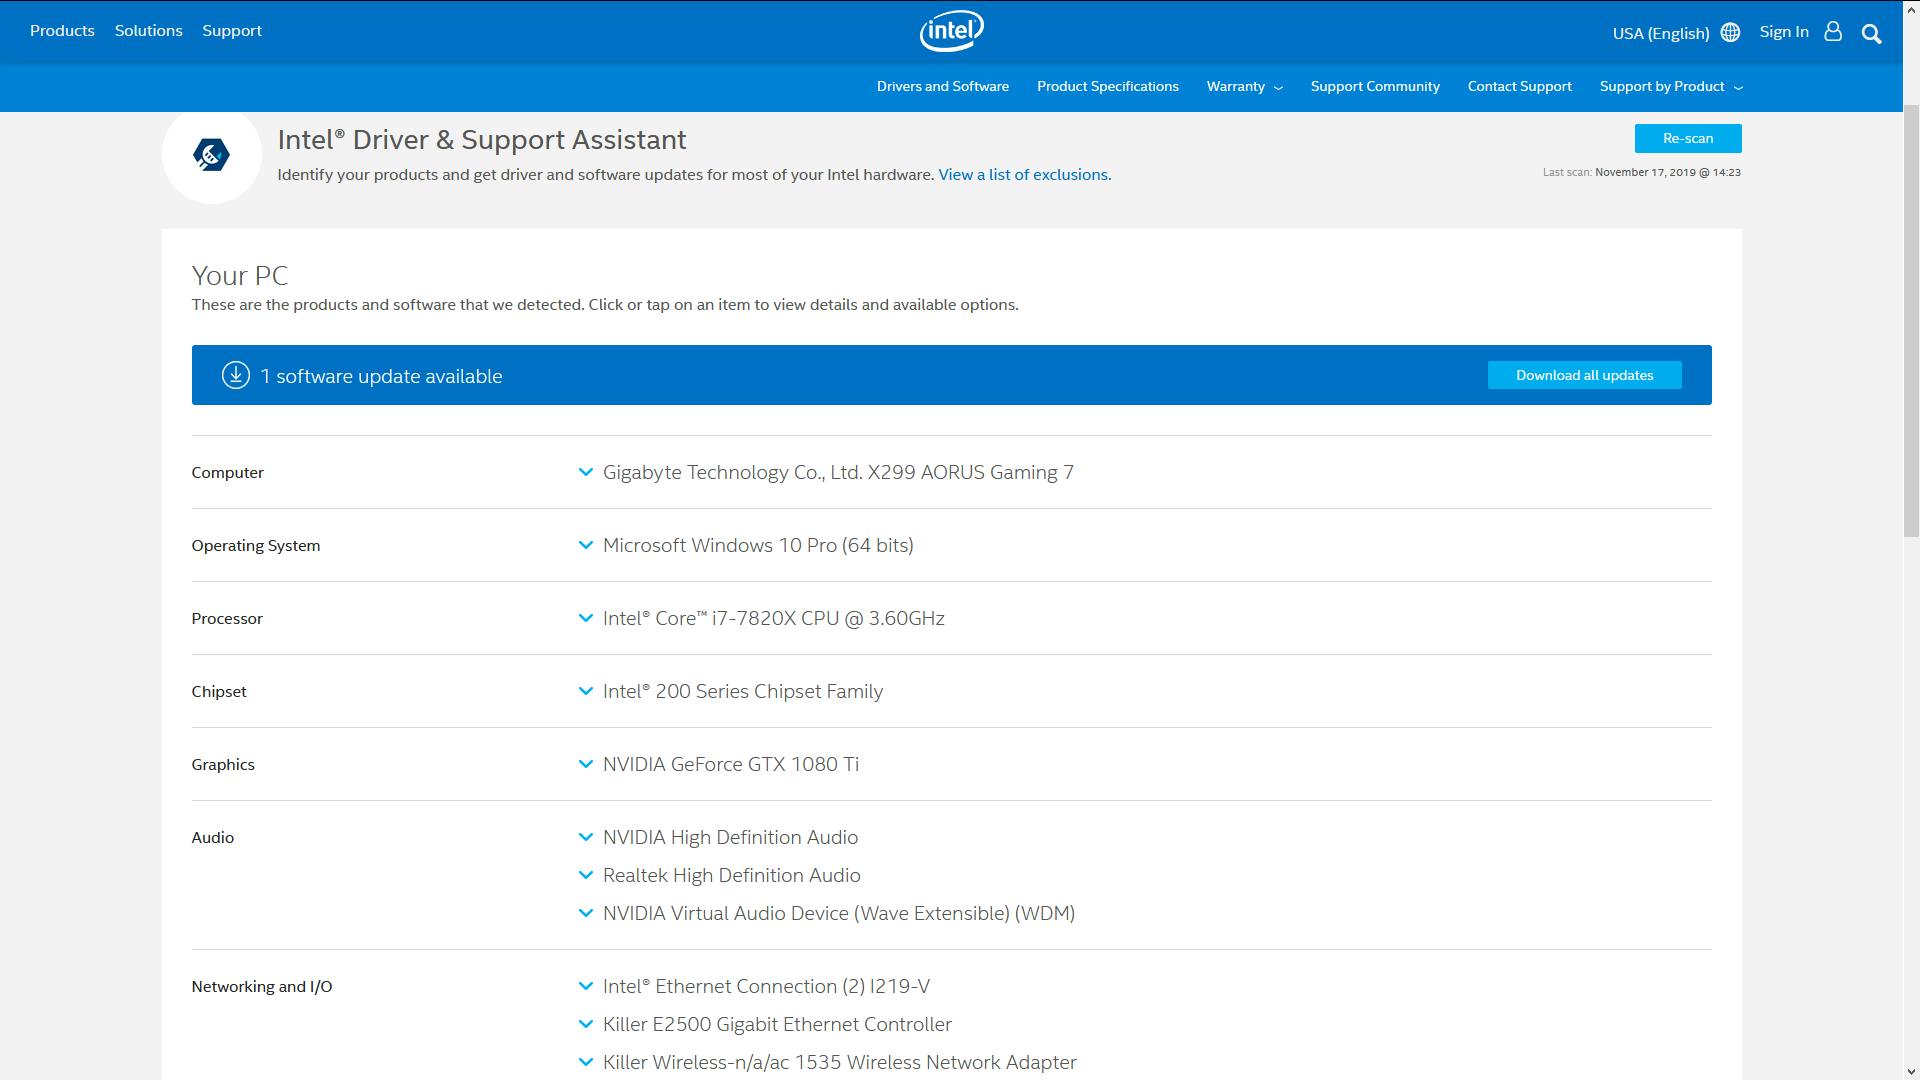
Task: Open the search magnifier icon
Action: coord(1872,33)
